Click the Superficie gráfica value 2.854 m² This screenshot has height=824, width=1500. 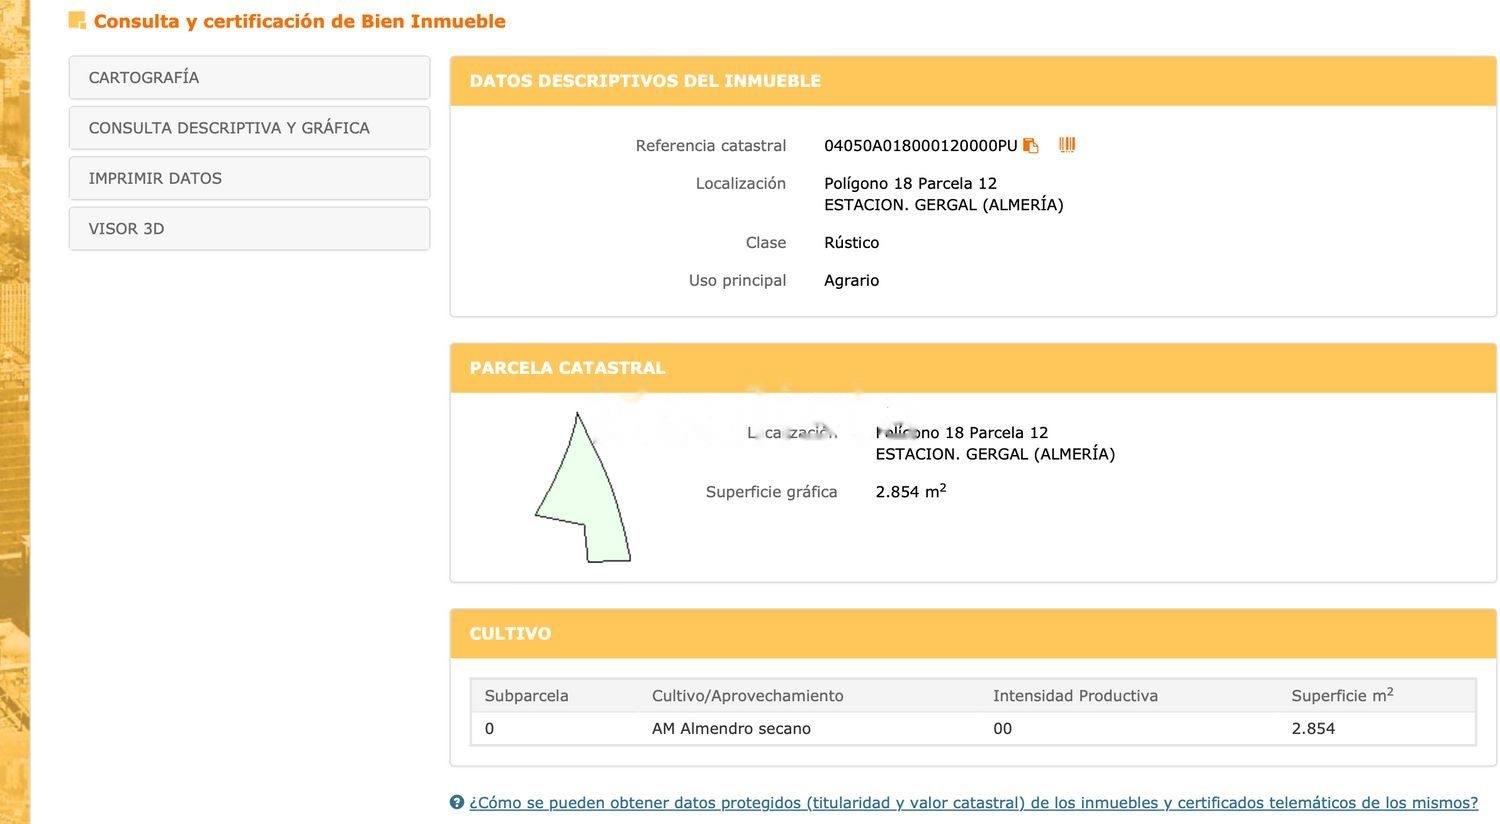(x=910, y=492)
